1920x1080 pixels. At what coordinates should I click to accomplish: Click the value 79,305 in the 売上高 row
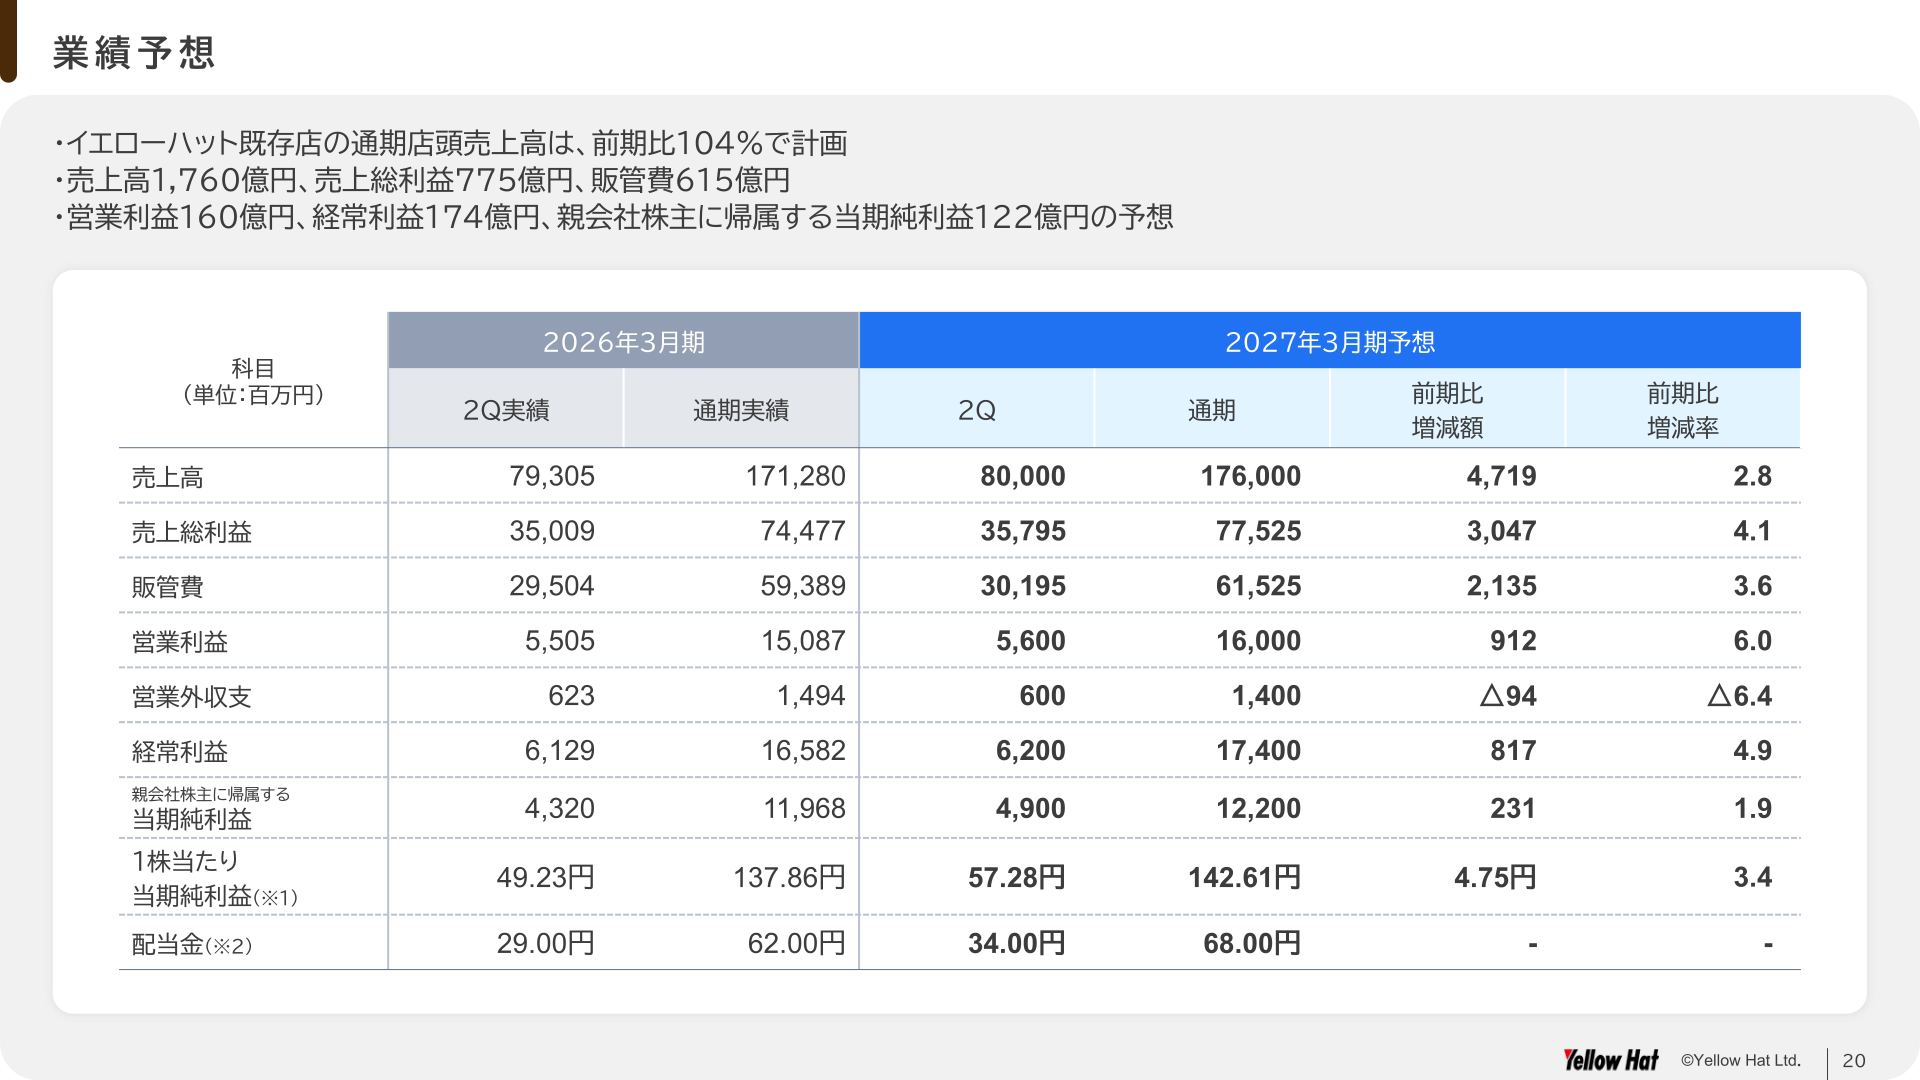pyautogui.click(x=552, y=476)
